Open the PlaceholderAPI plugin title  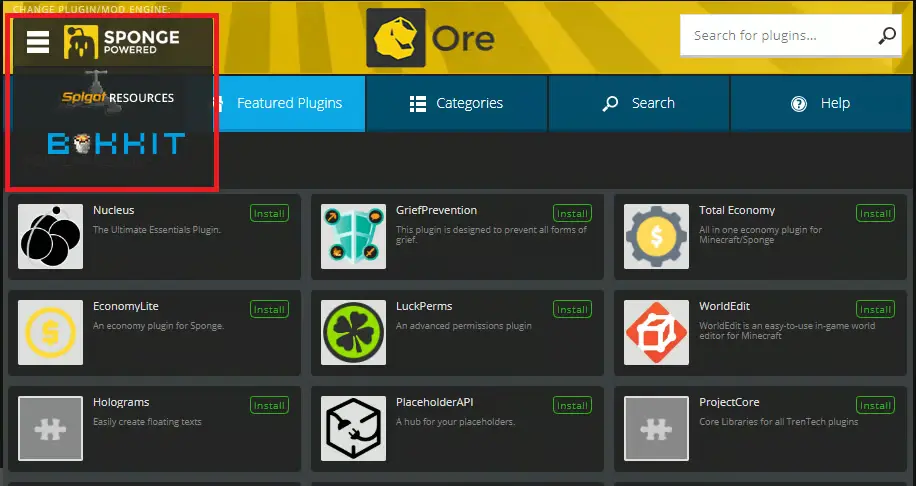(x=435, y=402)
